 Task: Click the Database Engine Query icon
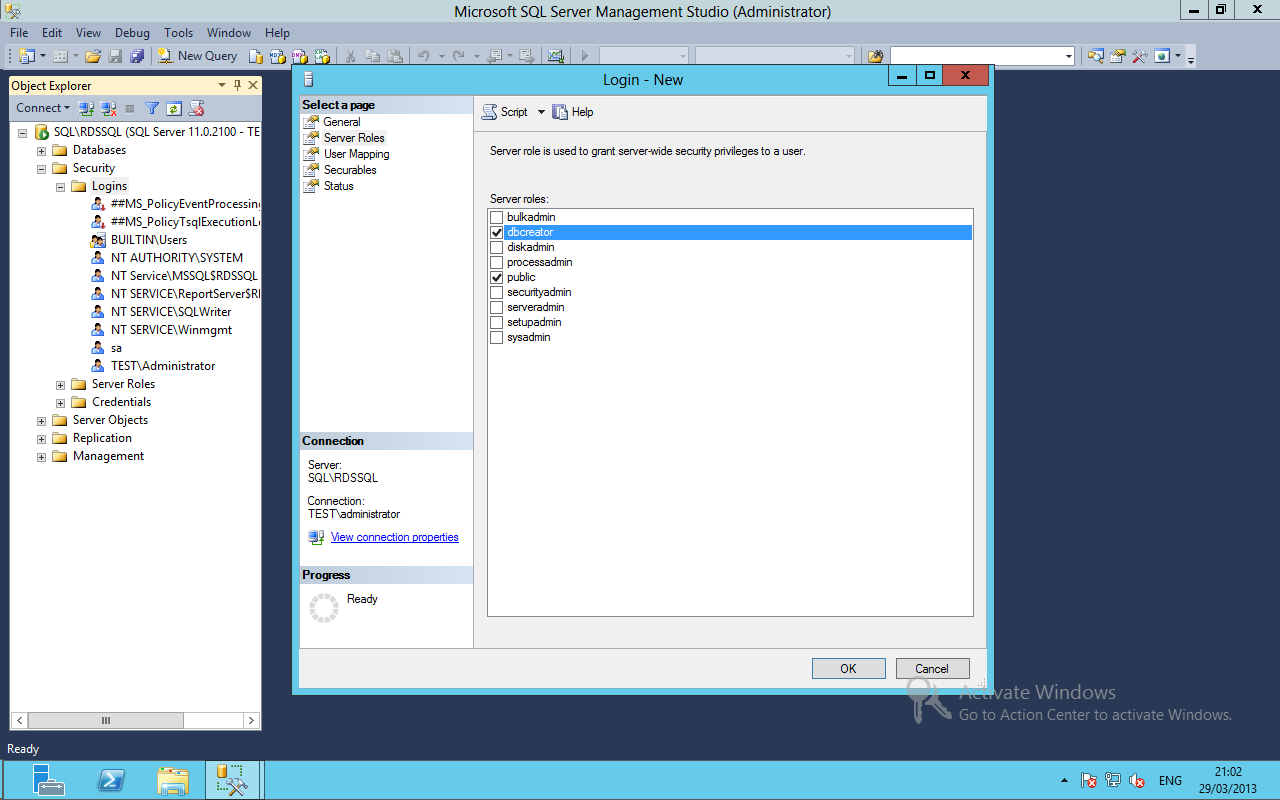256,56
